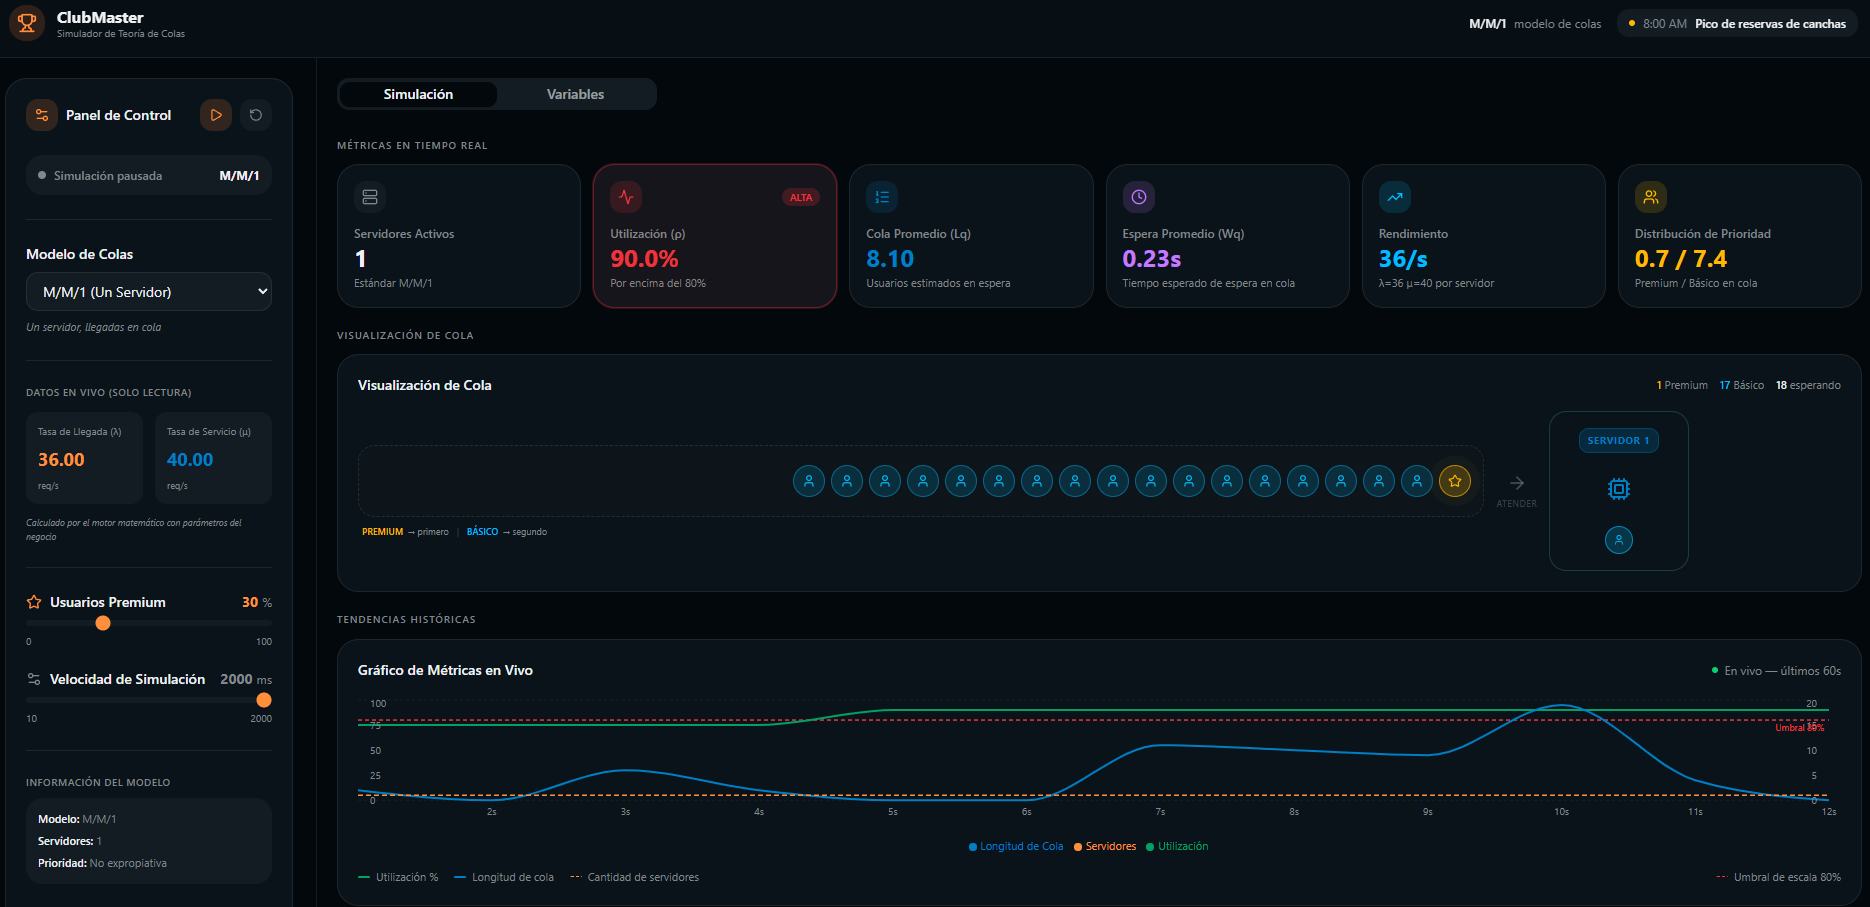Screen dimensions: 1870x907
Task: Click the SERVIDOR 1 label badge
Action: click(x=1619, y=440)
